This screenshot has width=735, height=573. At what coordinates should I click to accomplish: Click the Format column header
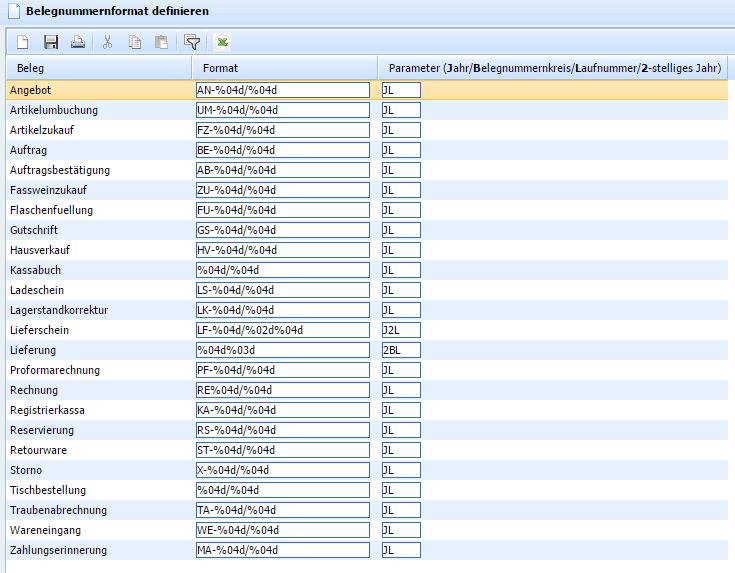coord(284,68)
